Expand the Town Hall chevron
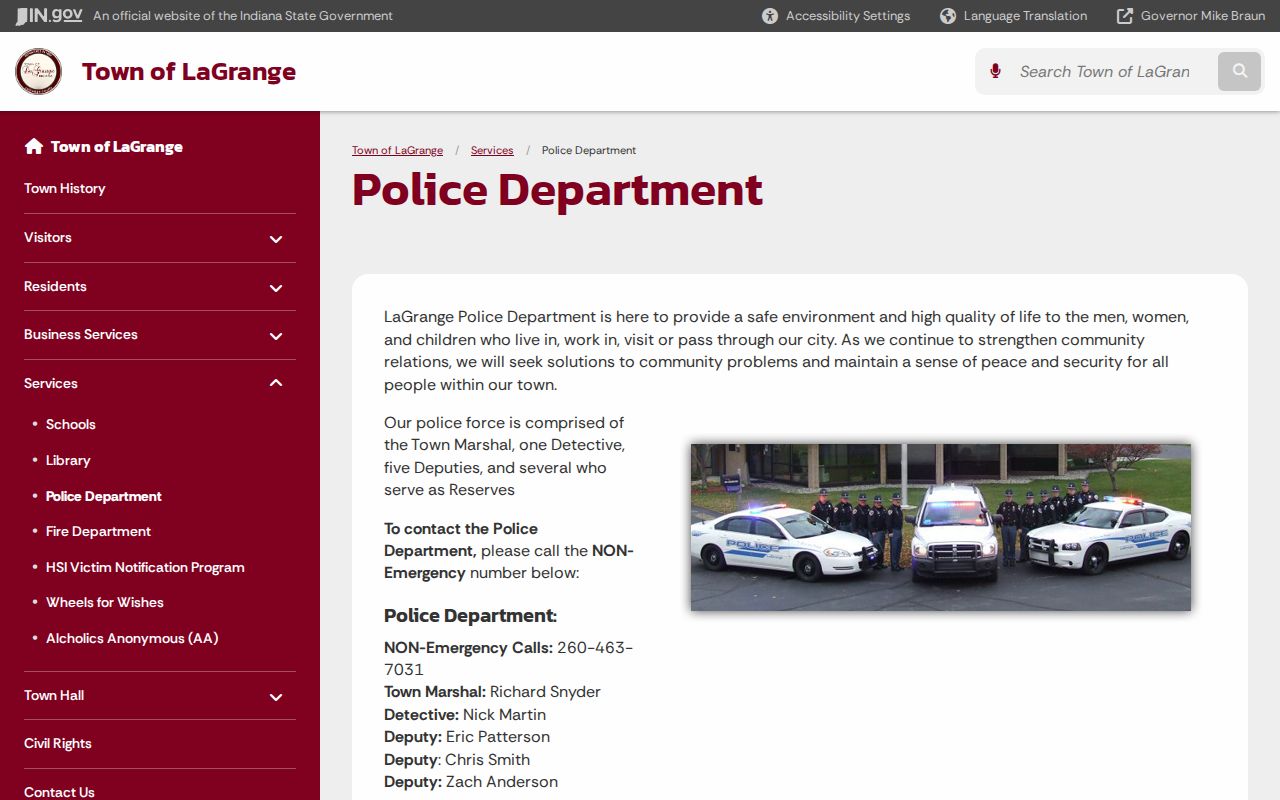 coord(276,697)
